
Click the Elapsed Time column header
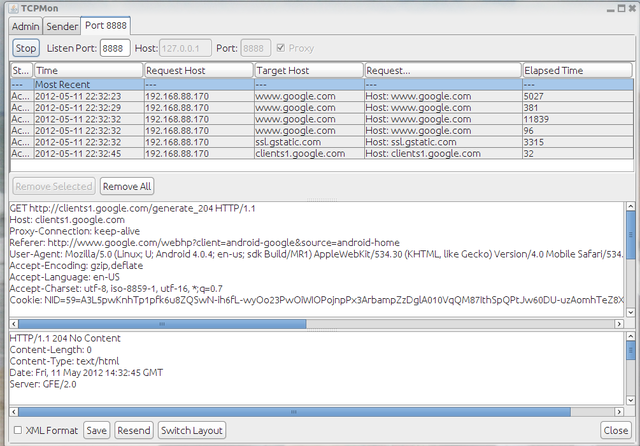pyautogui.click(x=575, y=71)
